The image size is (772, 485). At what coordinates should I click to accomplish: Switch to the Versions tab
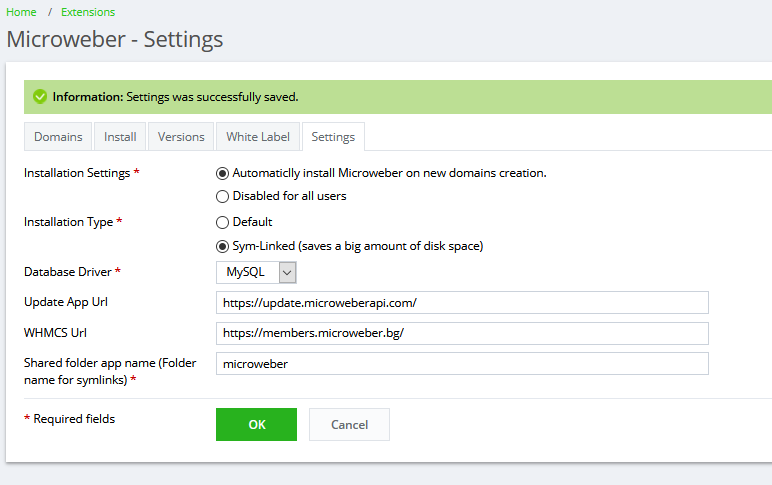tap(181, 137)
